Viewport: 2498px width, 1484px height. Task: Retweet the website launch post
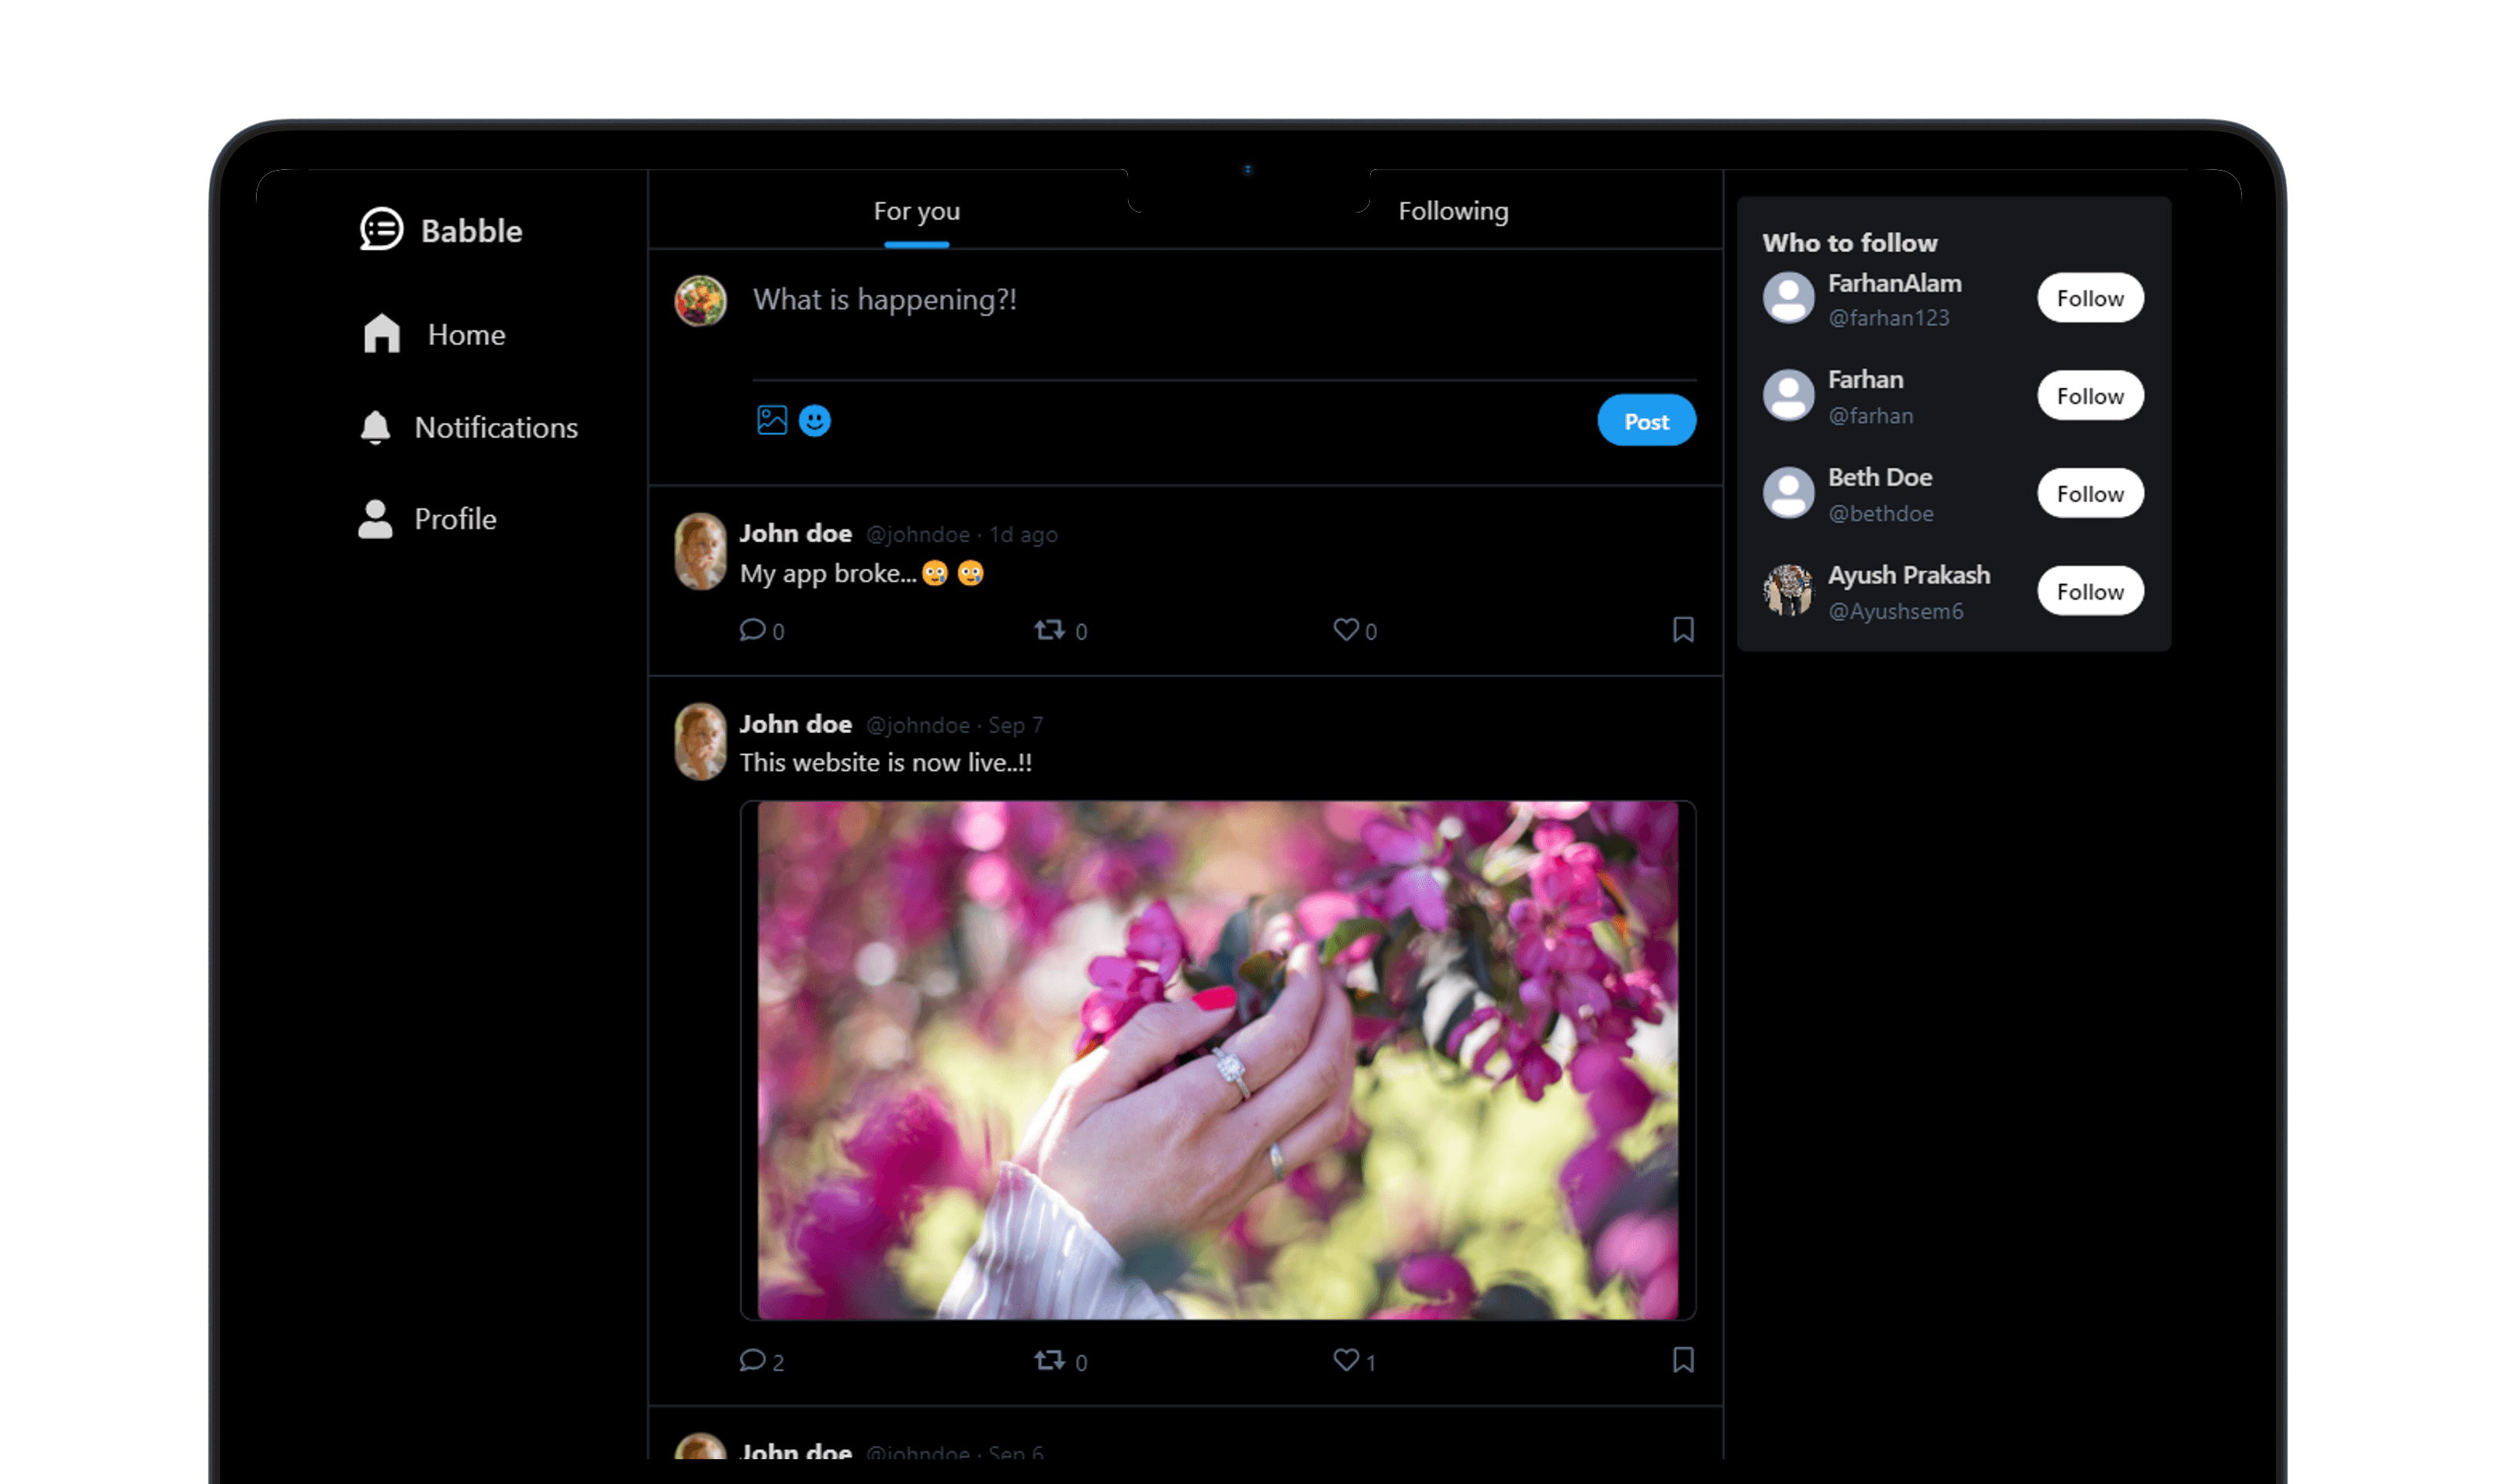point(1050,1360)
